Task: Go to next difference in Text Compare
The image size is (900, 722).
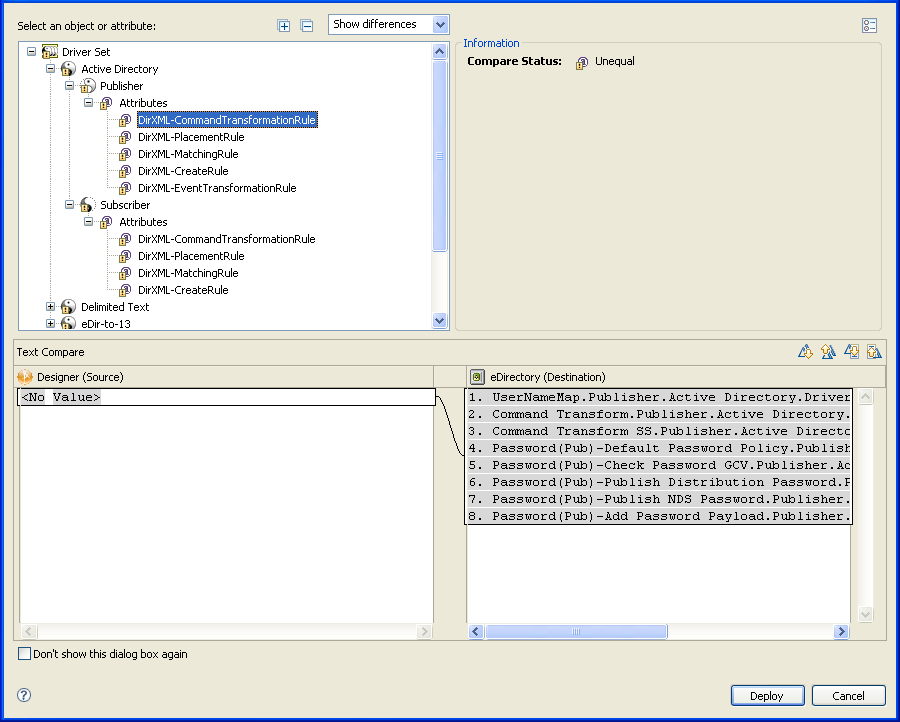Action: (805, 352)
